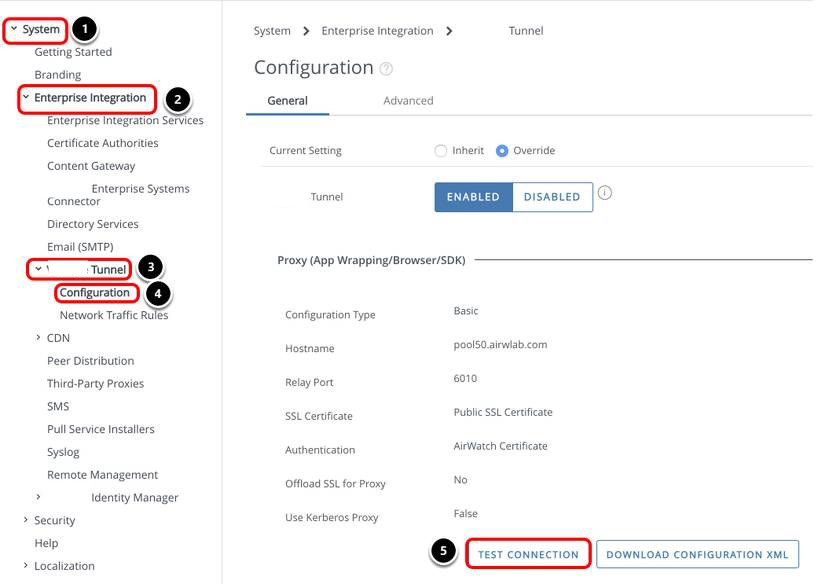
Task: Switch Tunnel to Disabled
Action: point(552,197)
